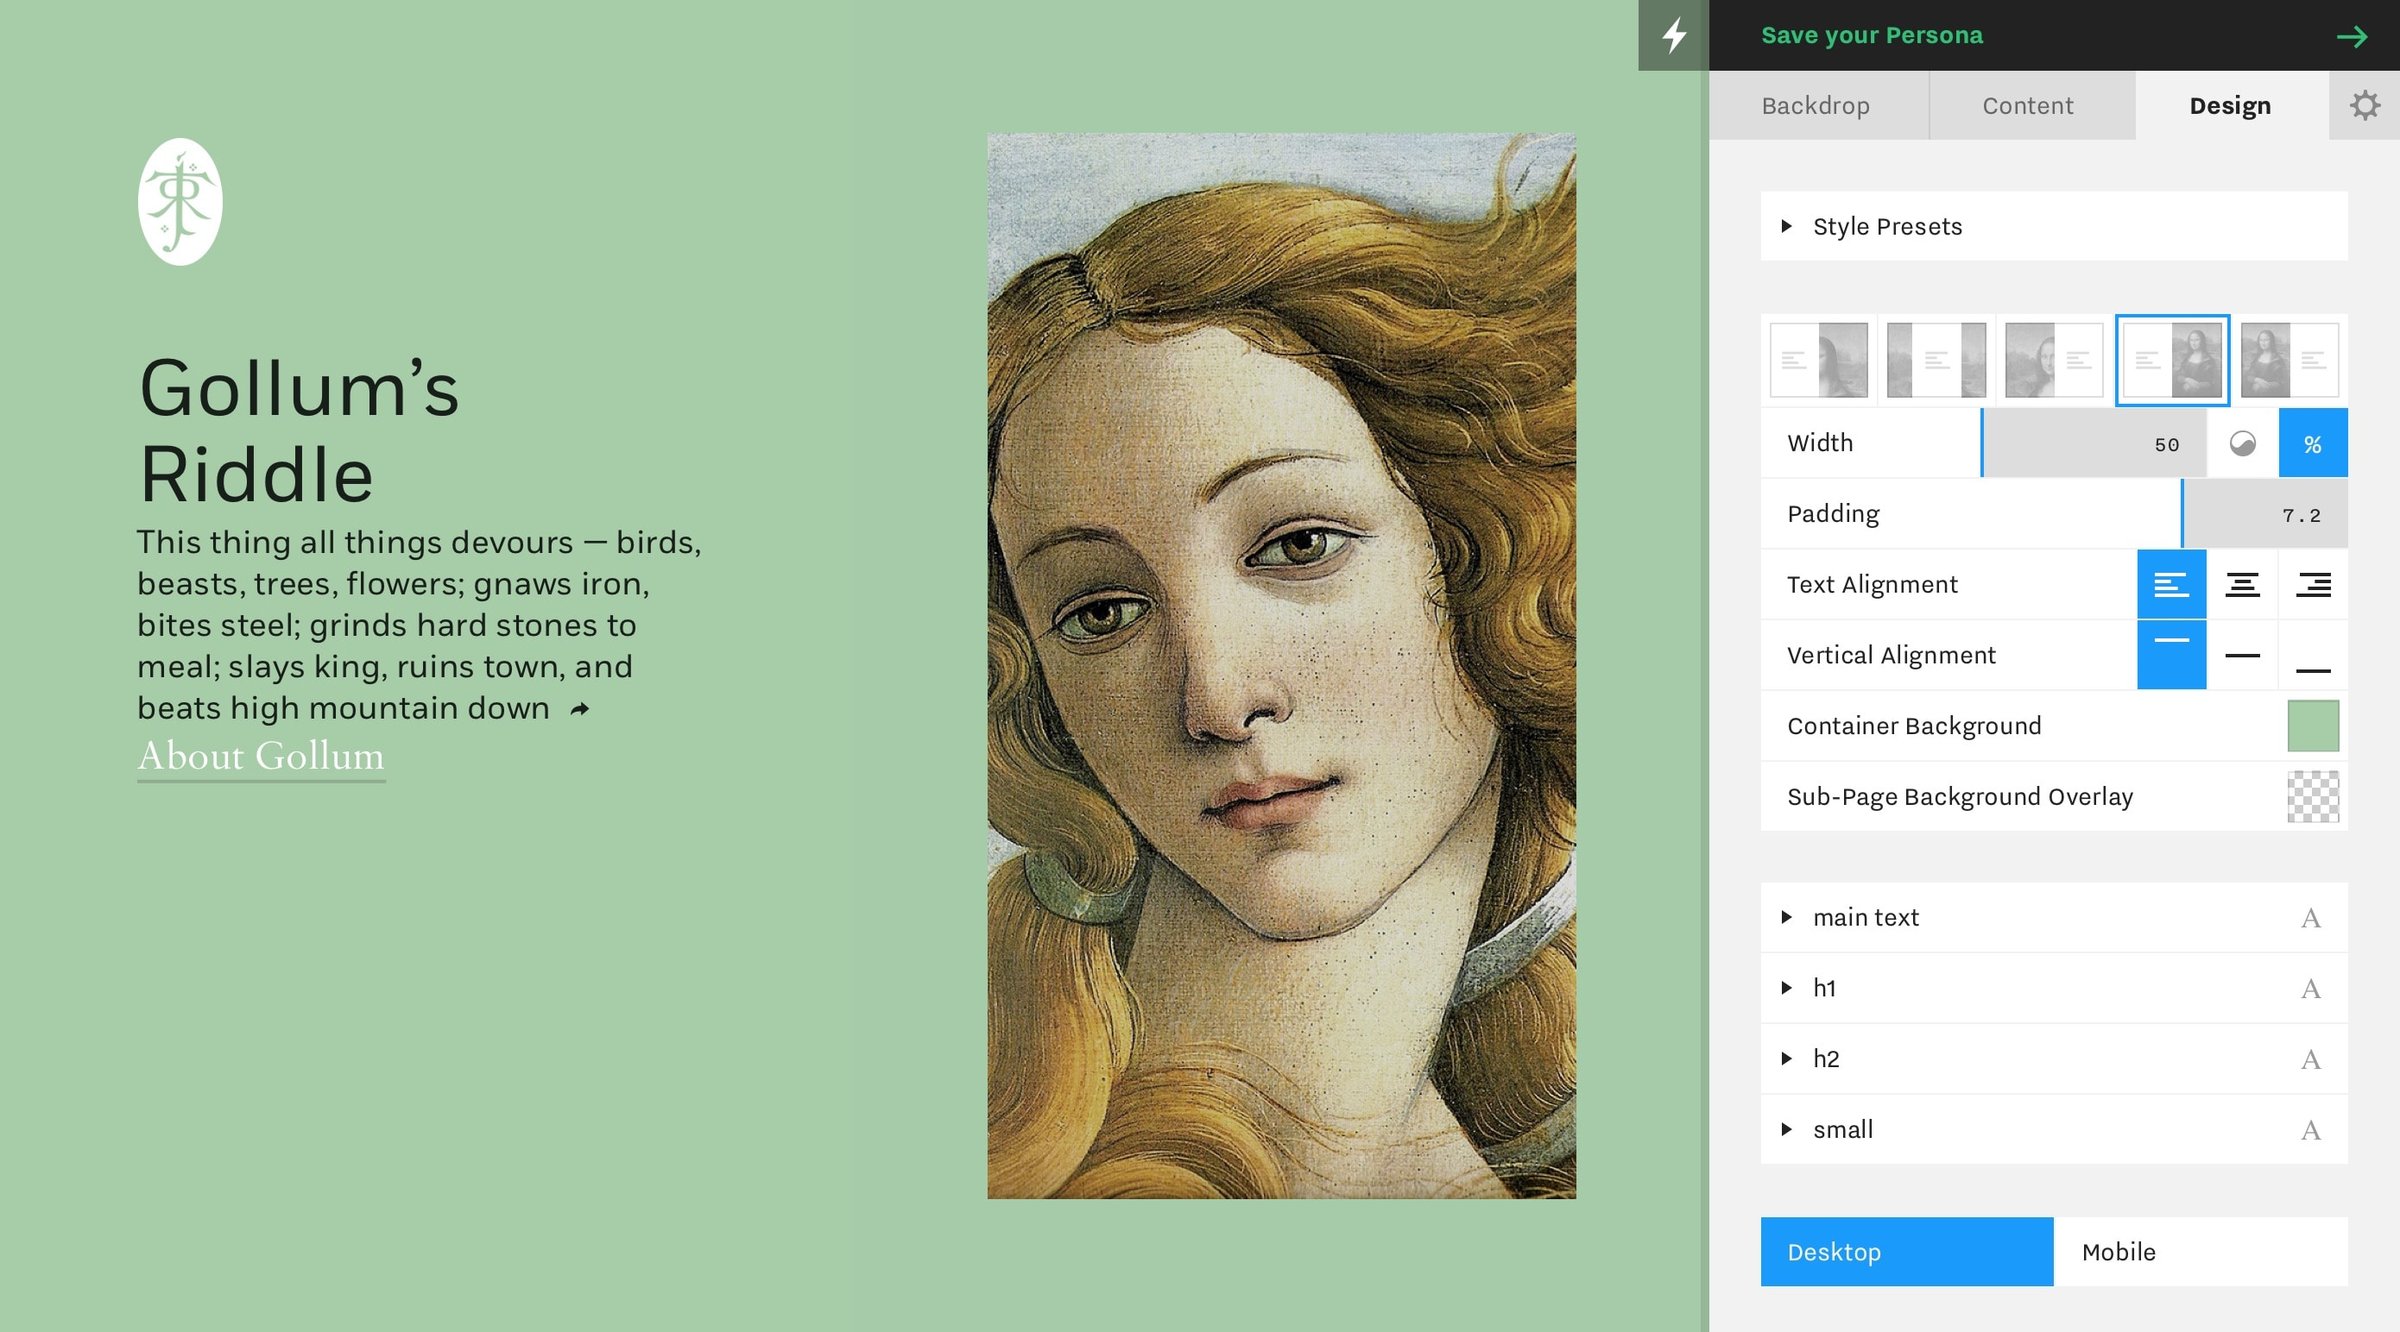The width and height of the screenshot is (2400, 1332).
Task: Set vertical alignment to top
Action: [x=2171, y=655]
